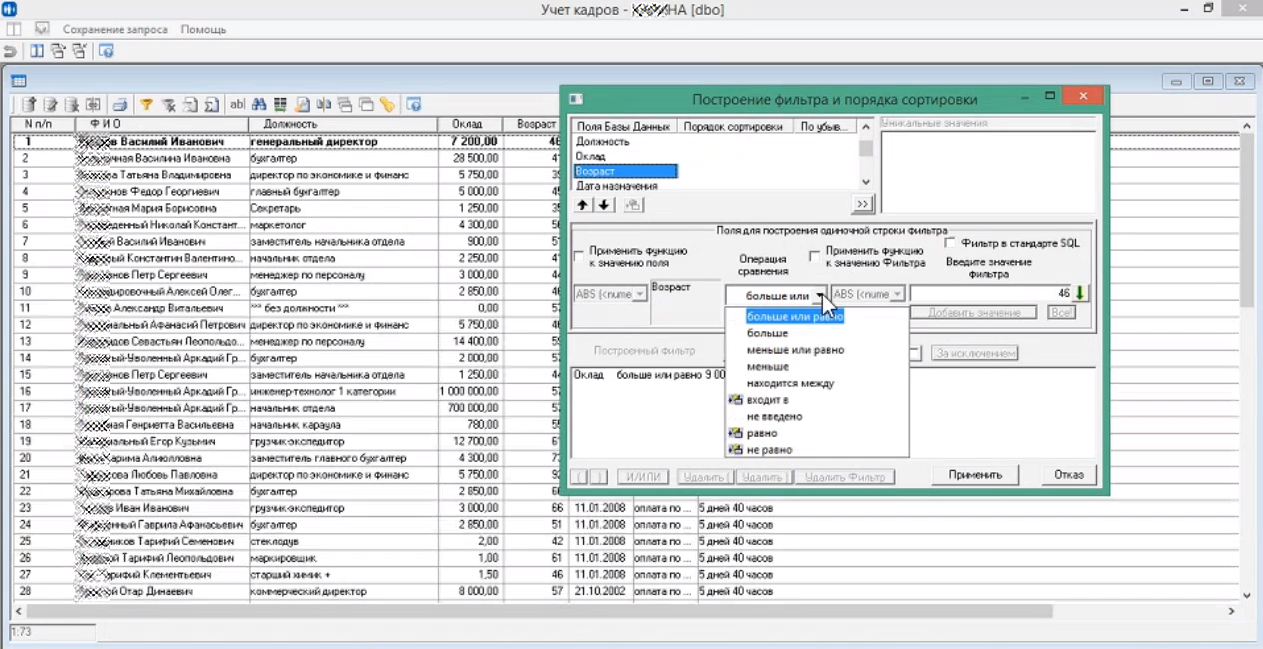This screenshot has height=649, width=1263.
Task: Click the '>>' unique values button
Action: 862,205
